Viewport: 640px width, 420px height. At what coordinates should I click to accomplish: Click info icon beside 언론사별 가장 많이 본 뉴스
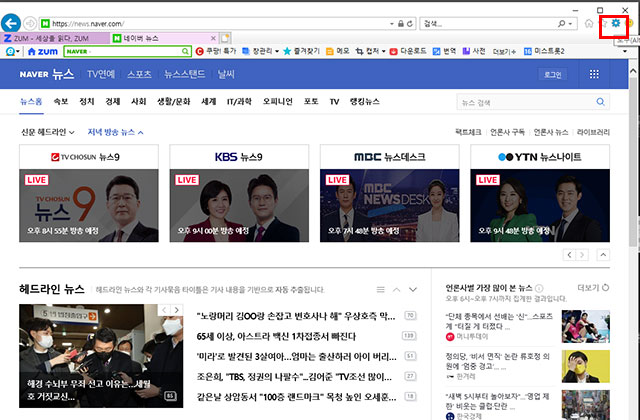539,288
